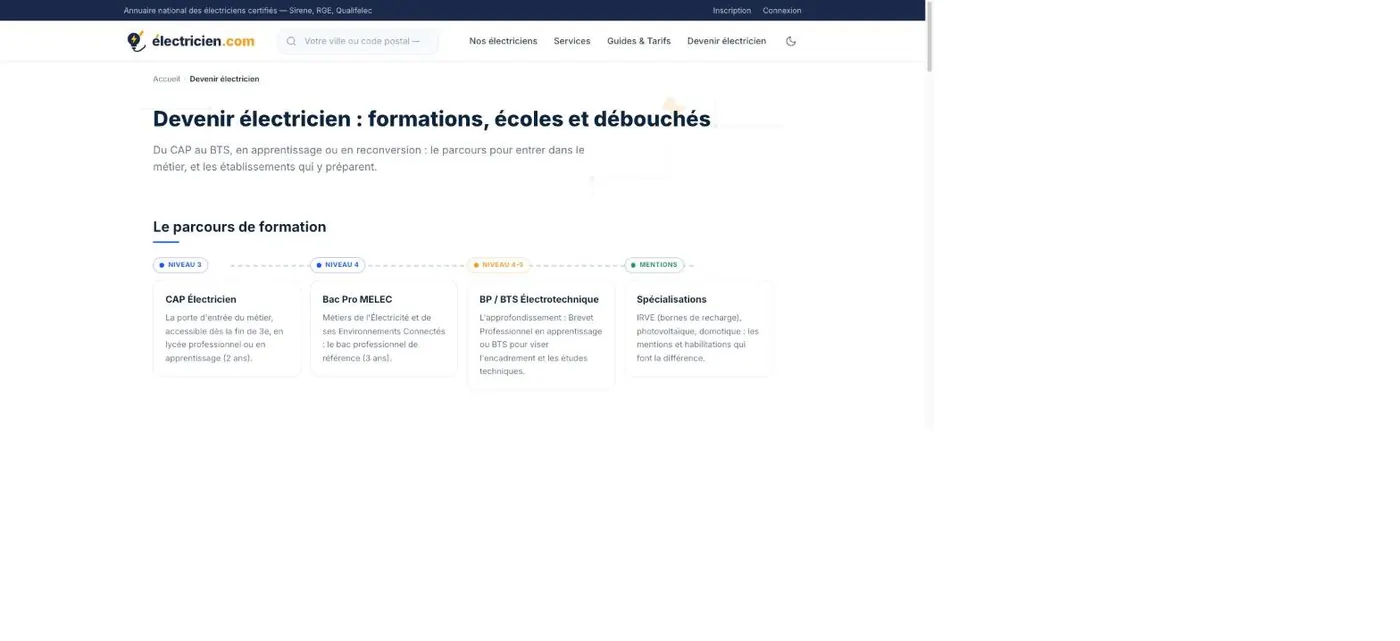Image resolution: width=1400 pixels, height=641 pixels.
Task: Click the main page title heading
Action: point(432,119)
